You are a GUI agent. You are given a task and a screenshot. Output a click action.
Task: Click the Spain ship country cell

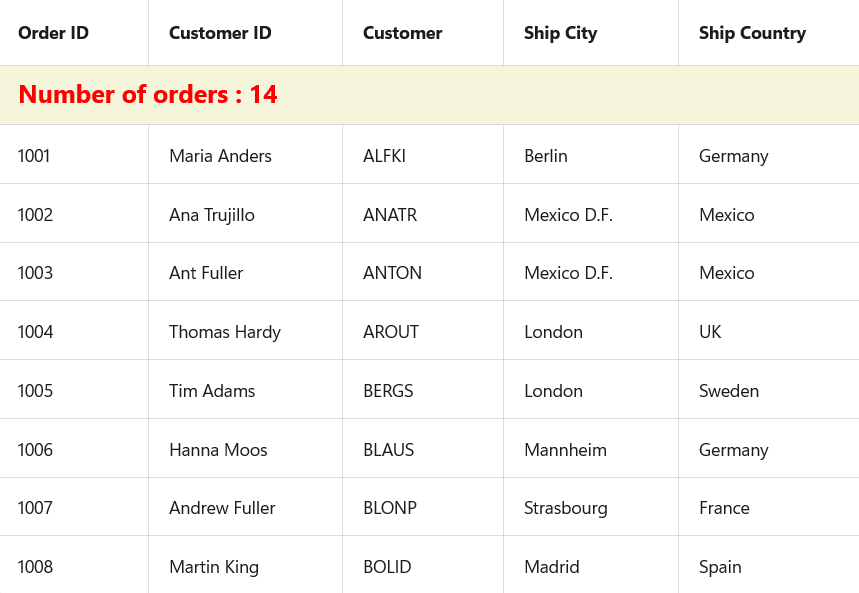click(720, 567)
